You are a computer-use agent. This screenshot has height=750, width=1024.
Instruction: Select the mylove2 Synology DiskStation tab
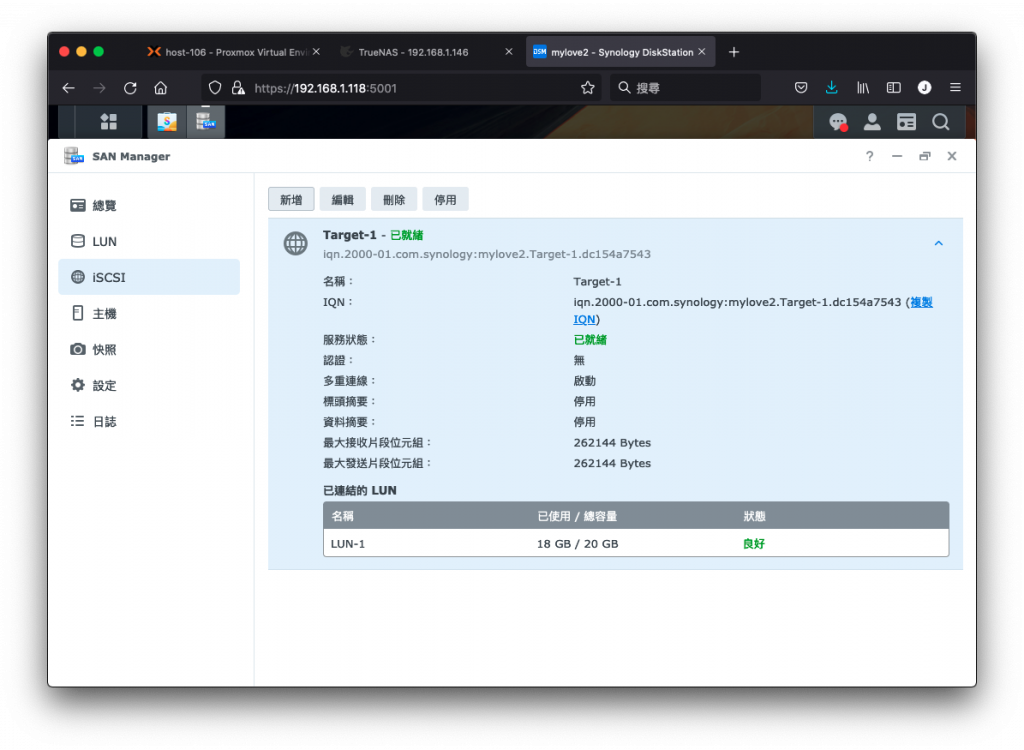pyautogui.click(x=620, y=52)
